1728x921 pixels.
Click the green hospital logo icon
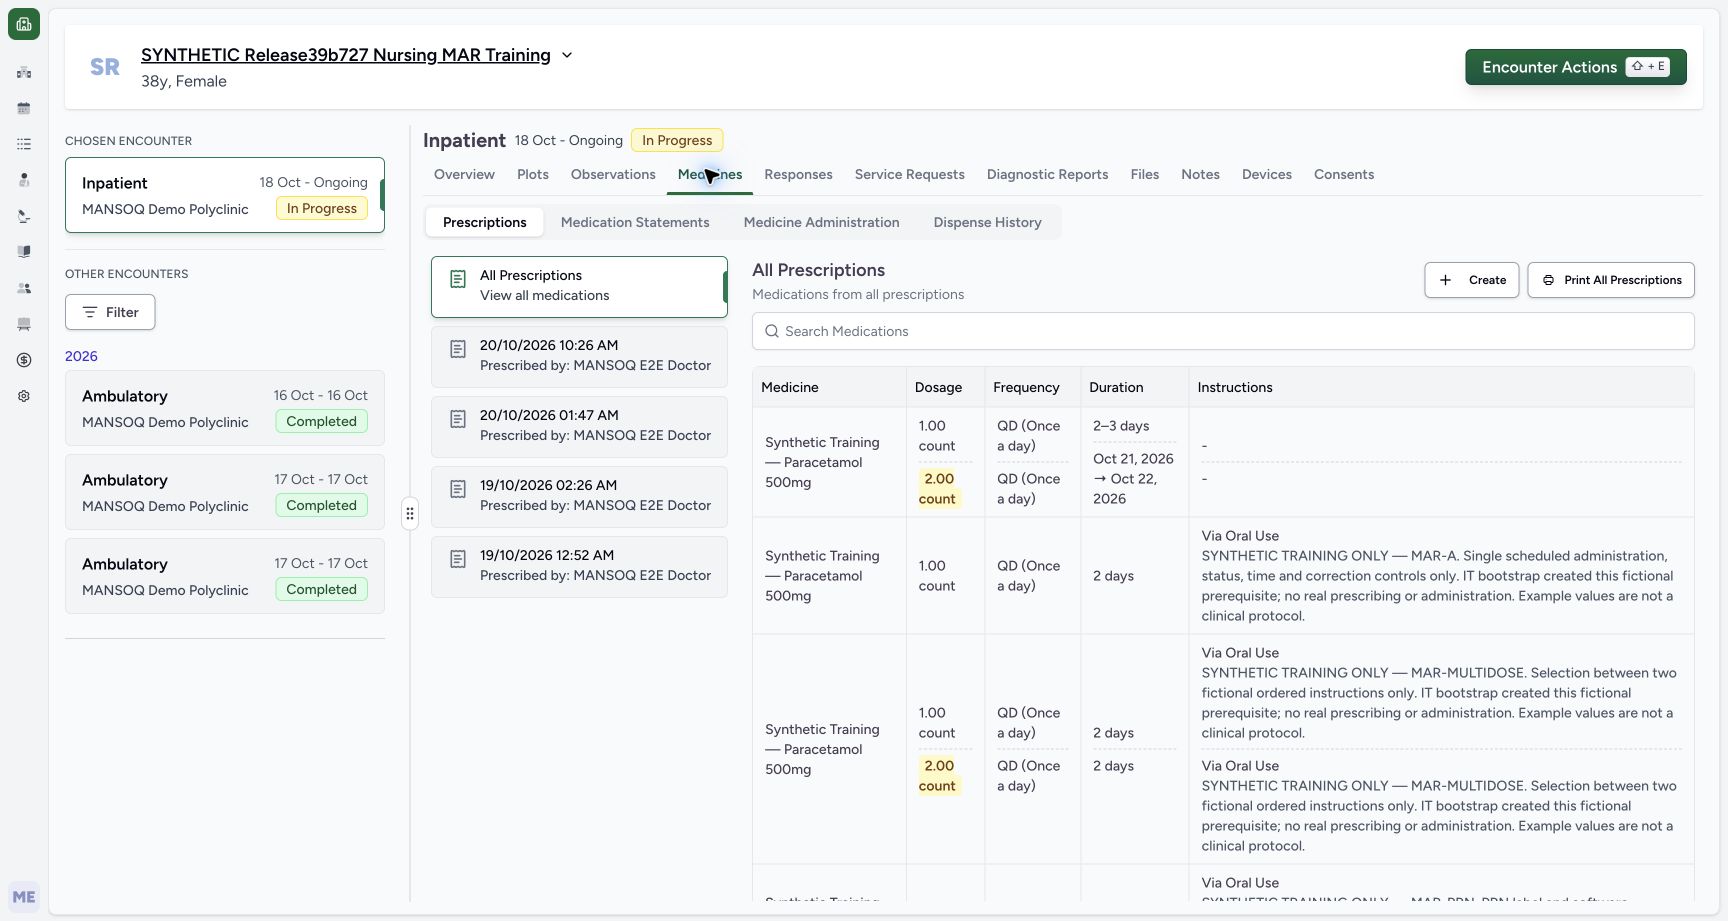24,24
